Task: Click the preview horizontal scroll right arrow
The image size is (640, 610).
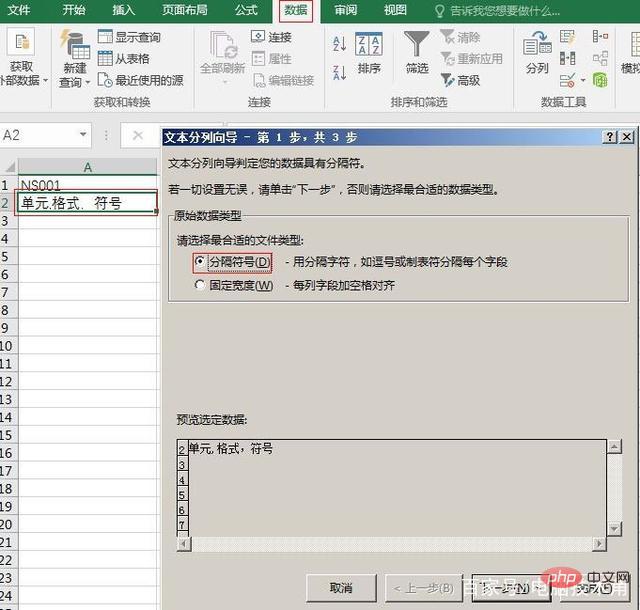Action: (599, 543)
